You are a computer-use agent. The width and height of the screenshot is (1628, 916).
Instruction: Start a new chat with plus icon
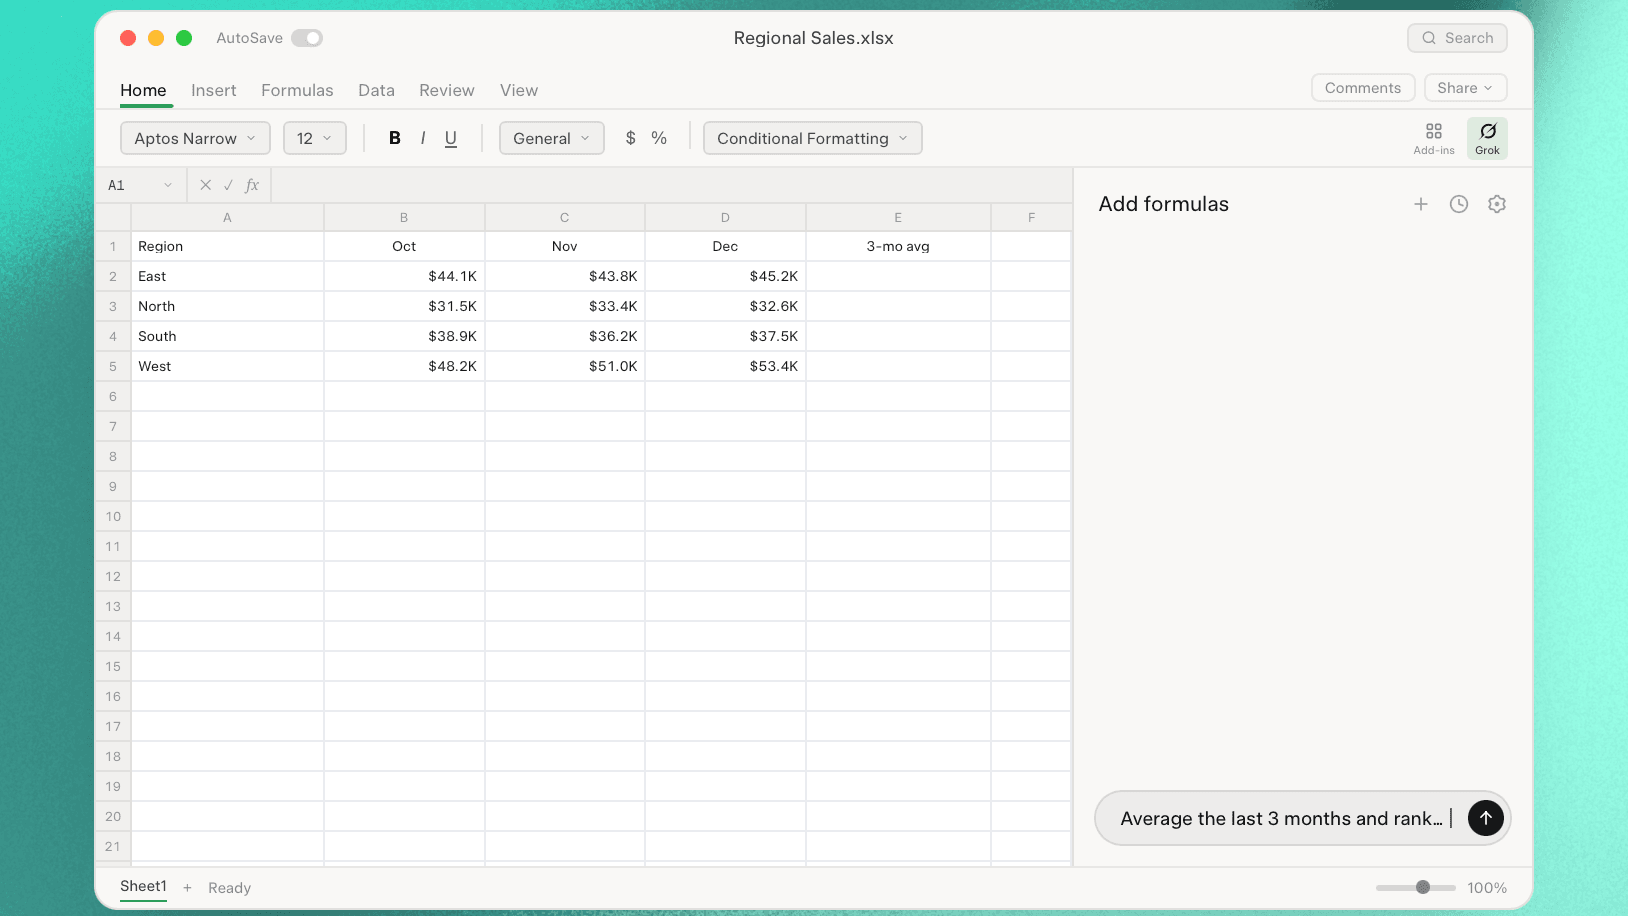click(1421, 204)
